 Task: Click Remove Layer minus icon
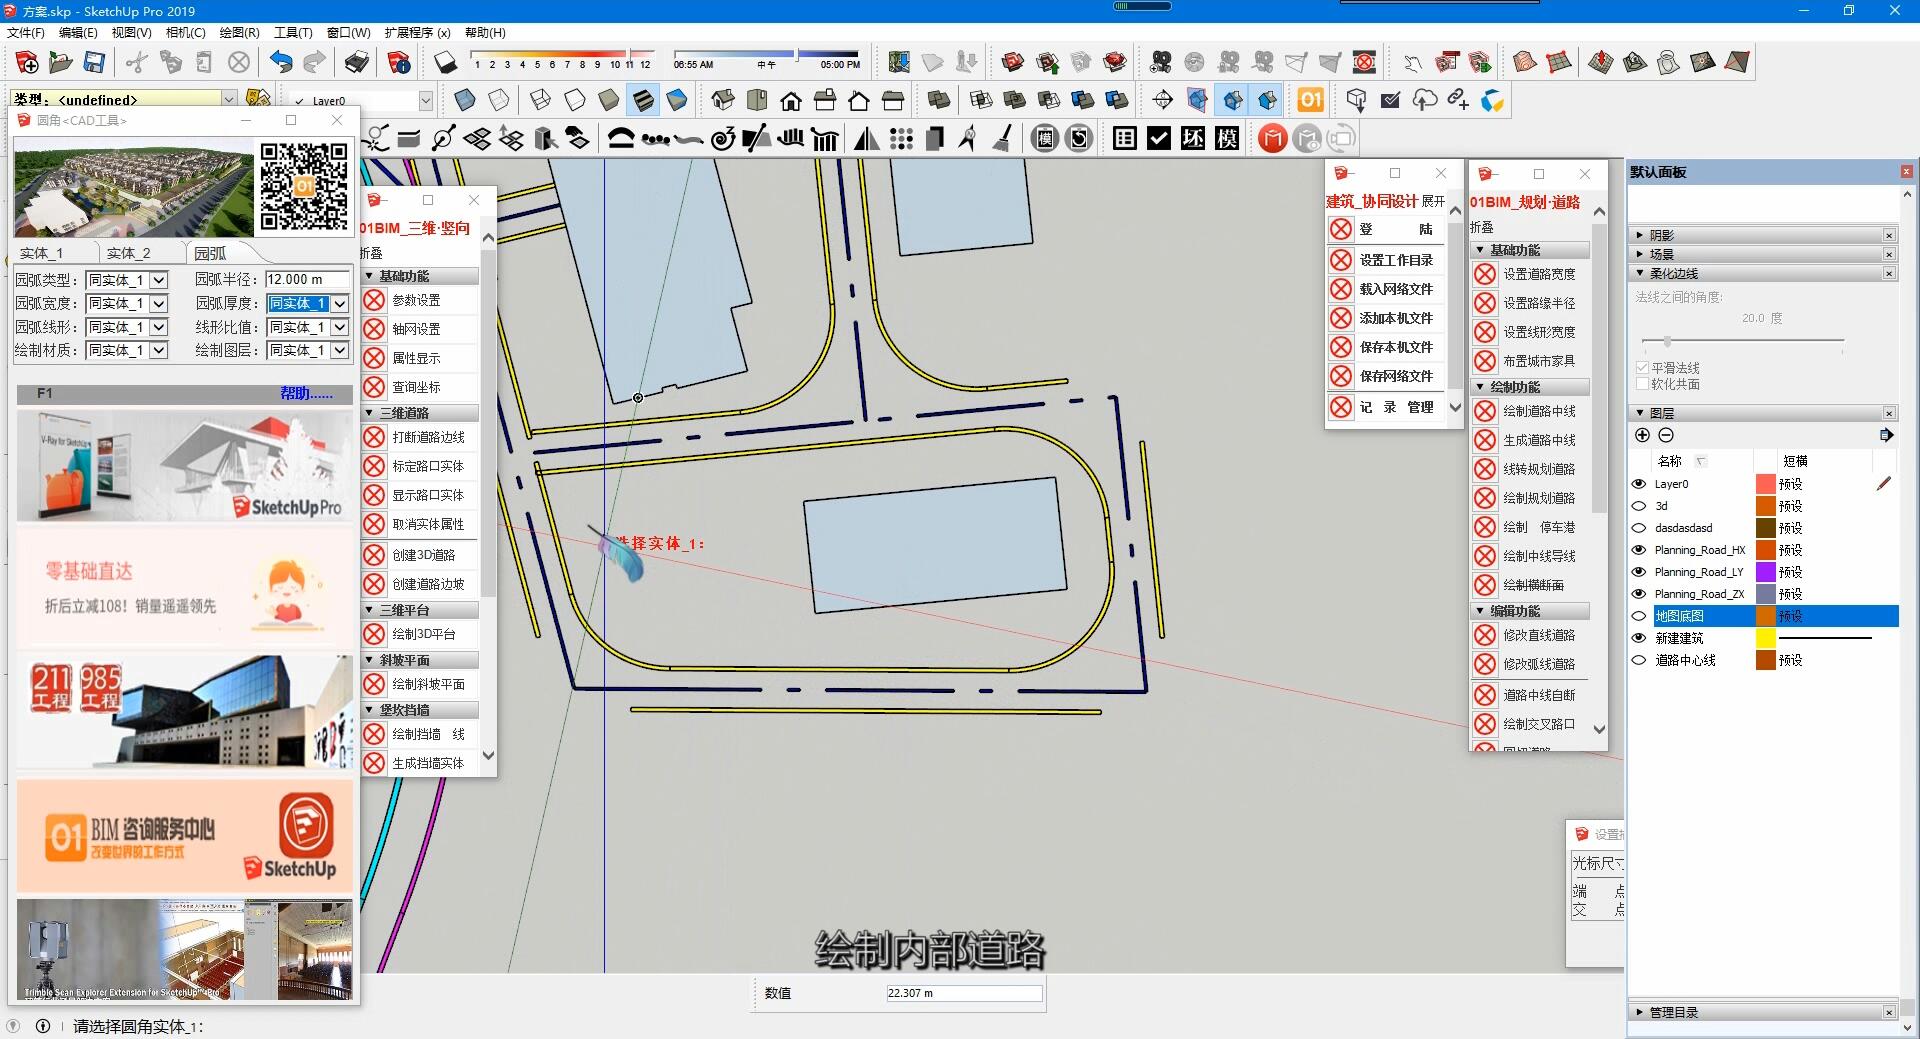click(x=1666, y=435)
